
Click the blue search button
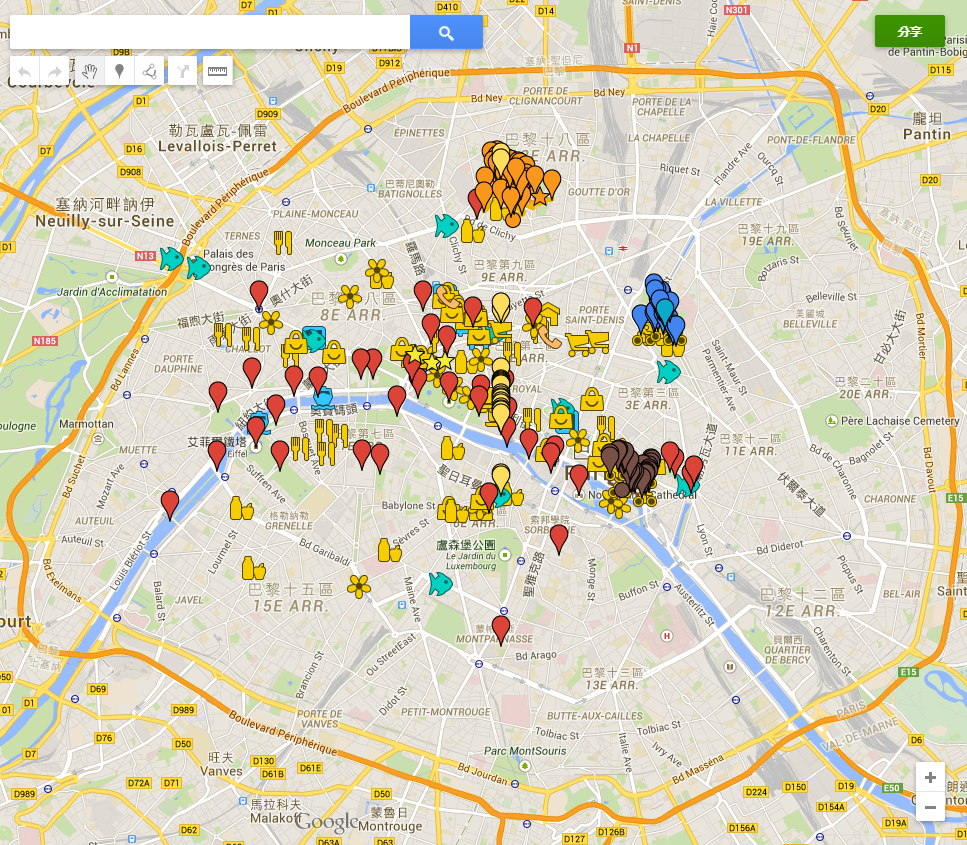tap(446, 32)
